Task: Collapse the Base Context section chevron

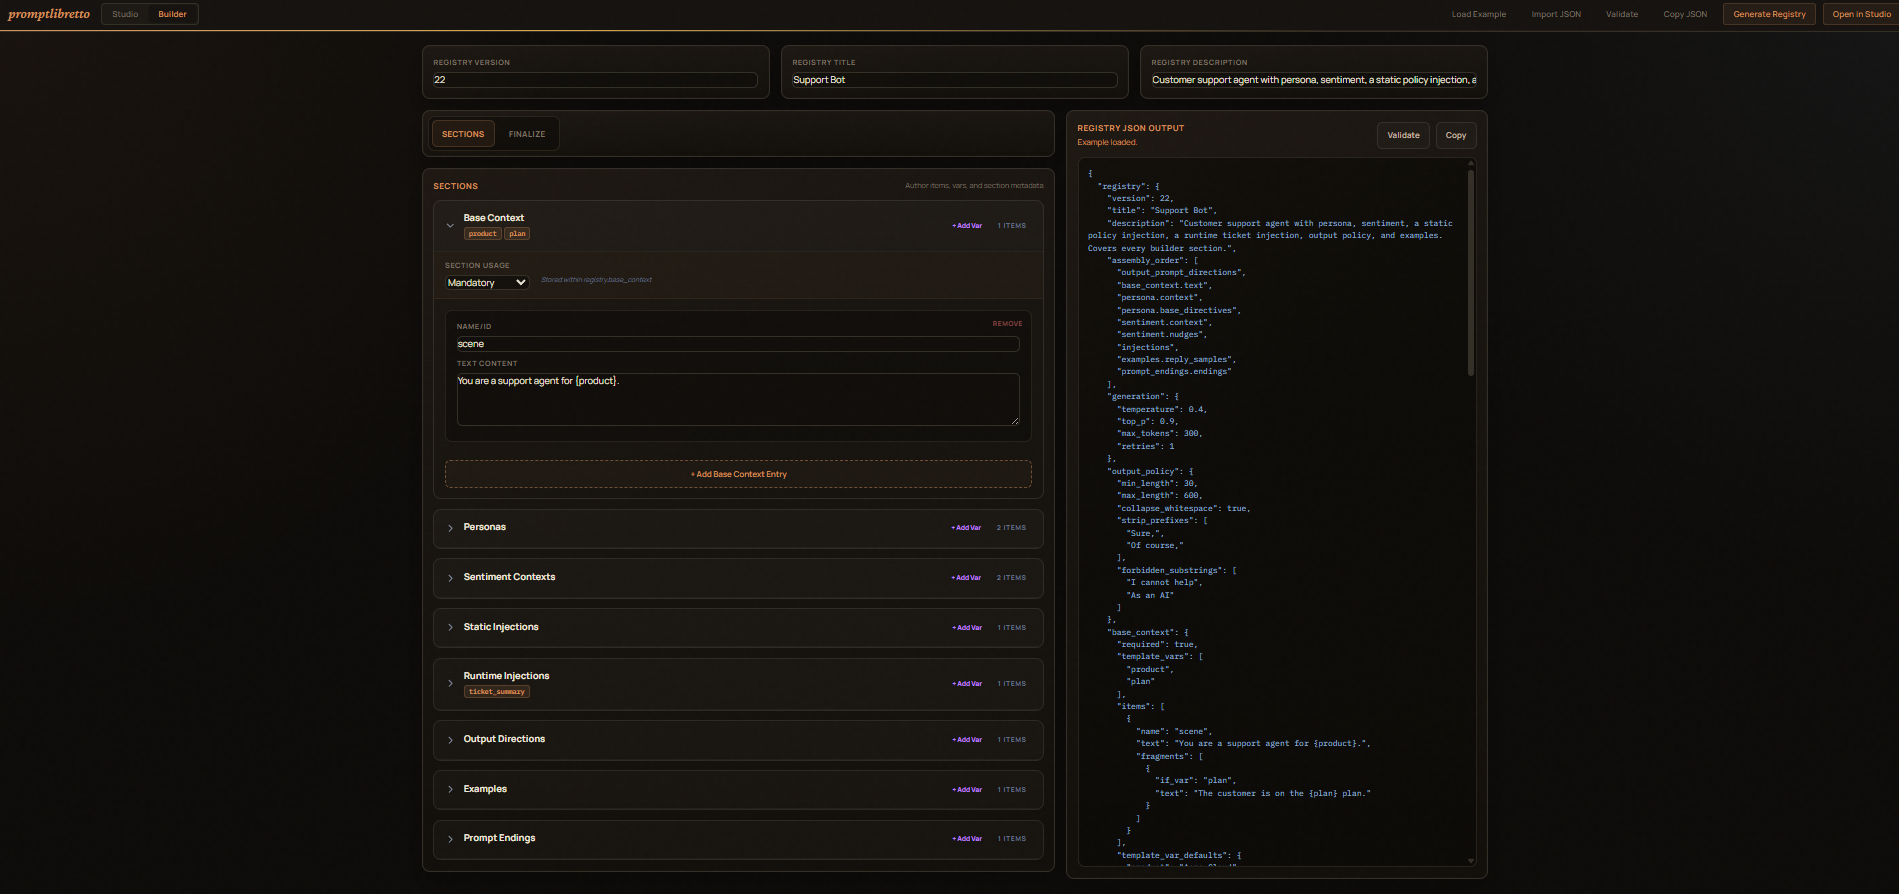Action: tap(450, 226)
